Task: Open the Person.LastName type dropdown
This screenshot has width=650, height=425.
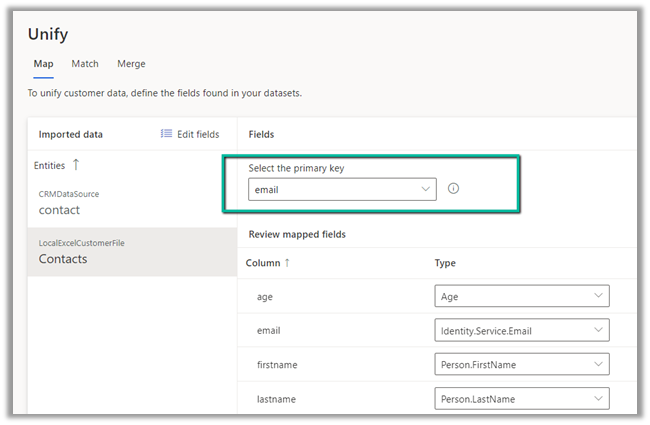Action: [x=522, y=399]
